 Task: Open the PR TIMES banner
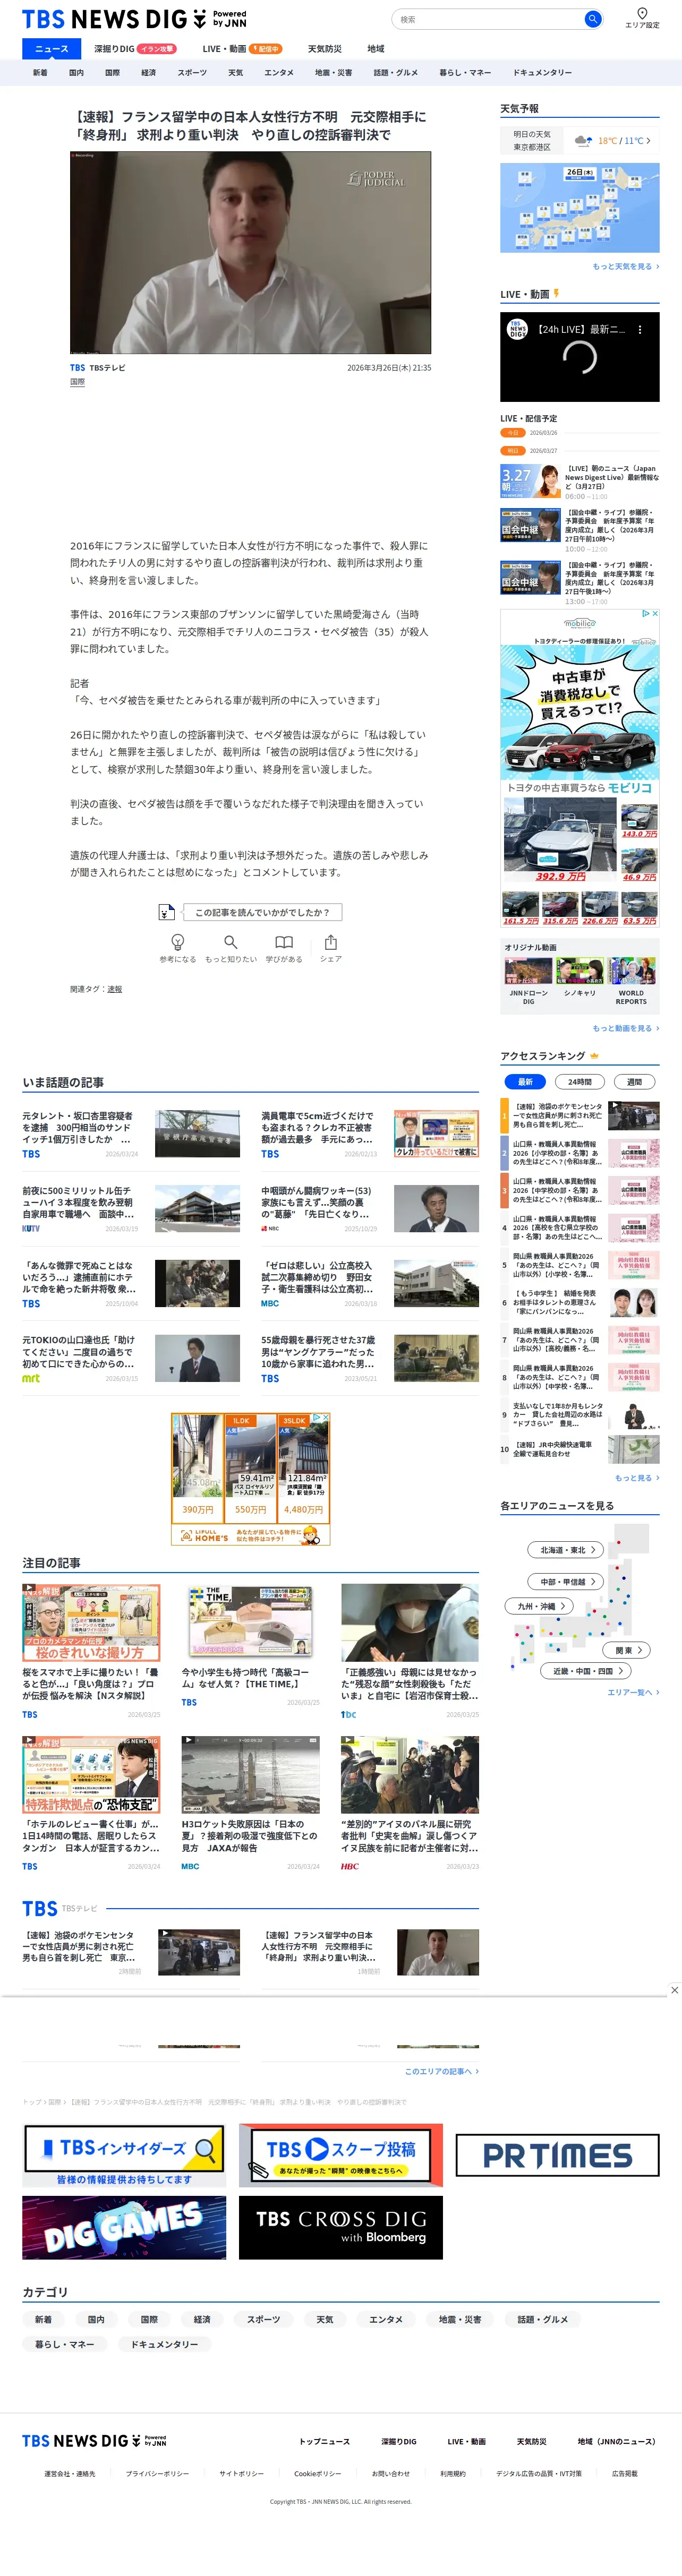coord(557,2155)
